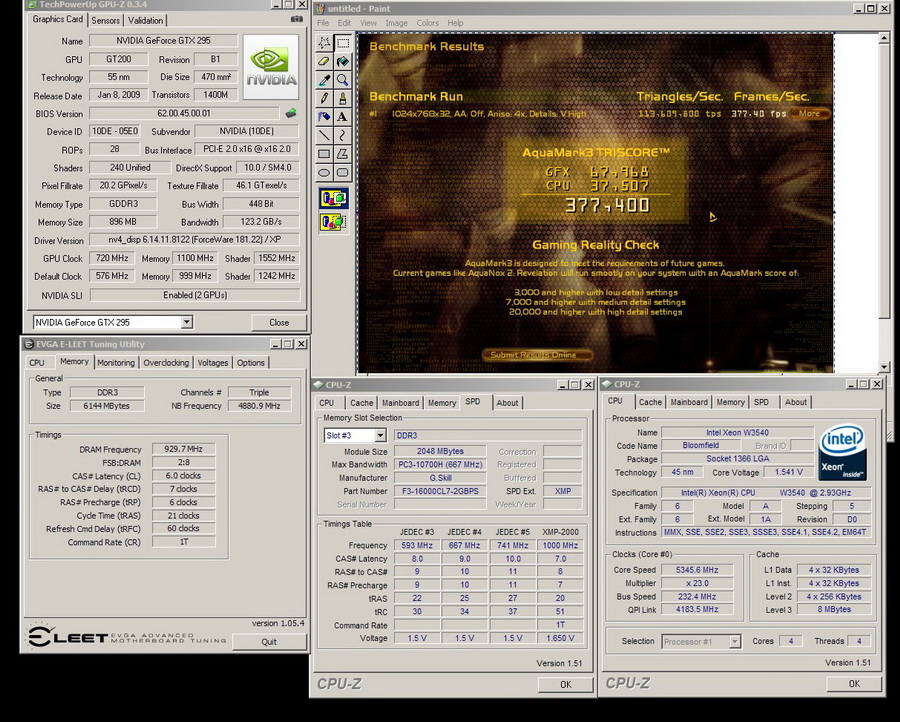Choose the transparent selection option in Paint
This screenshot has height=722, width=900.
point(334,222)
